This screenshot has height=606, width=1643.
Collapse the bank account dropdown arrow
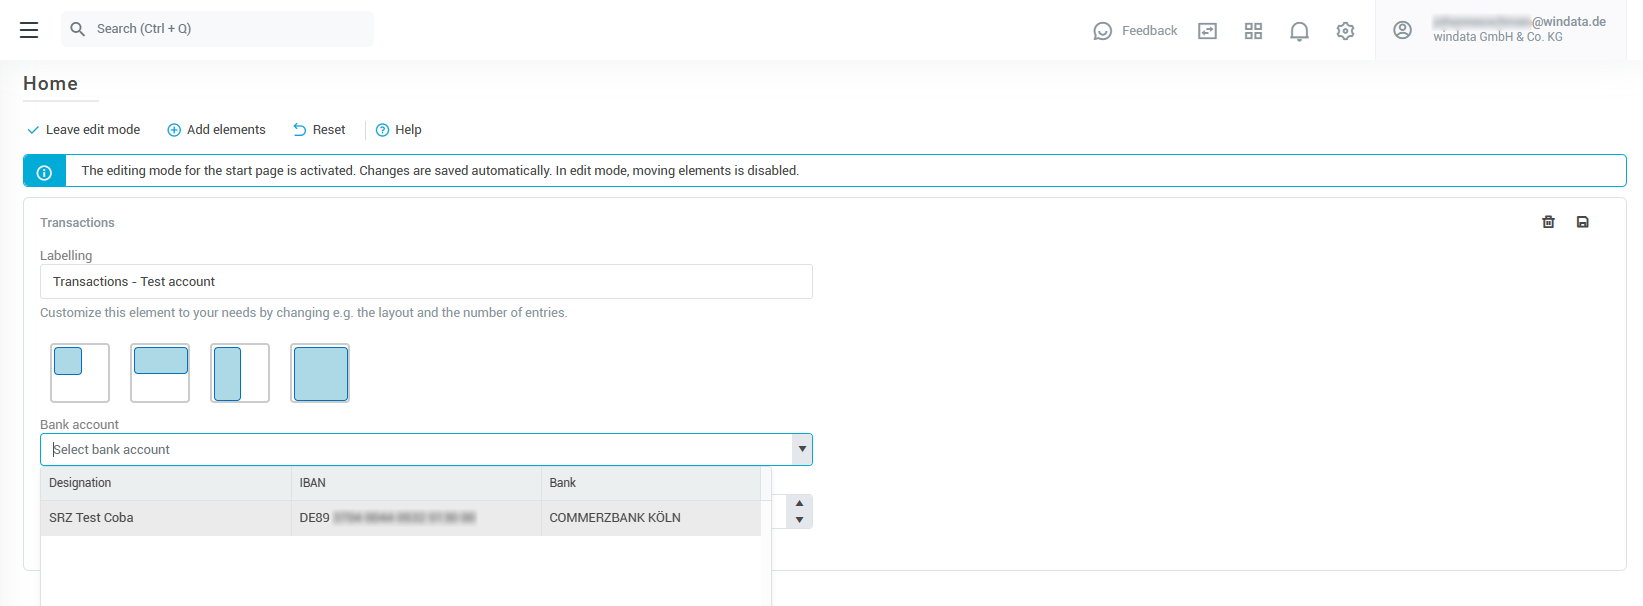[801, 450]
